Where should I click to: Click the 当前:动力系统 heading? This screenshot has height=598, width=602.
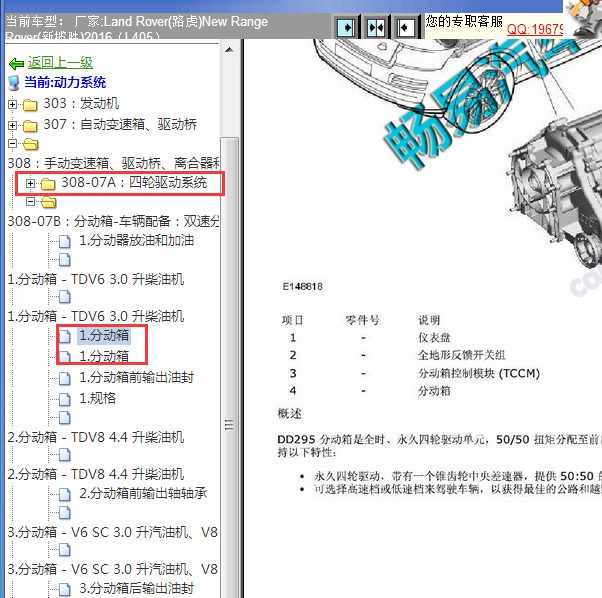[65, 82]
